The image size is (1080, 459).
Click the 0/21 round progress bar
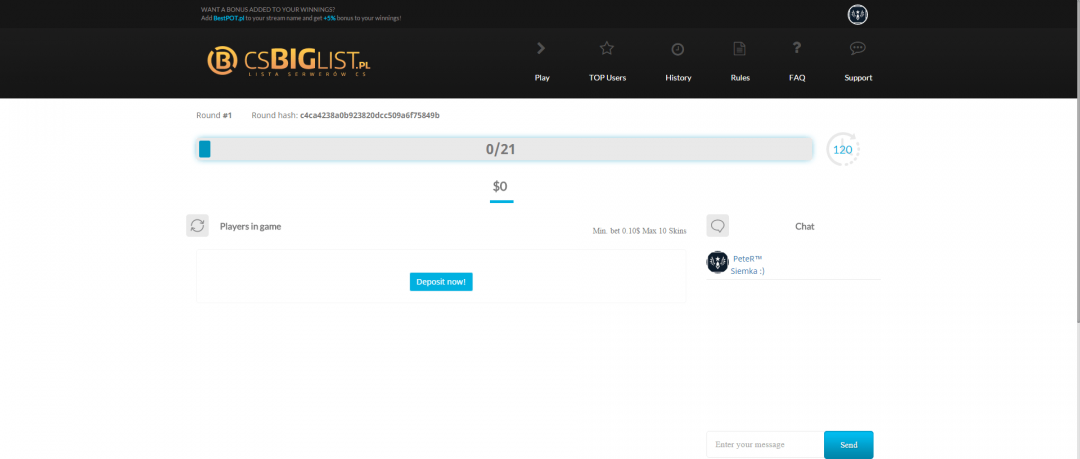point(504,149)
